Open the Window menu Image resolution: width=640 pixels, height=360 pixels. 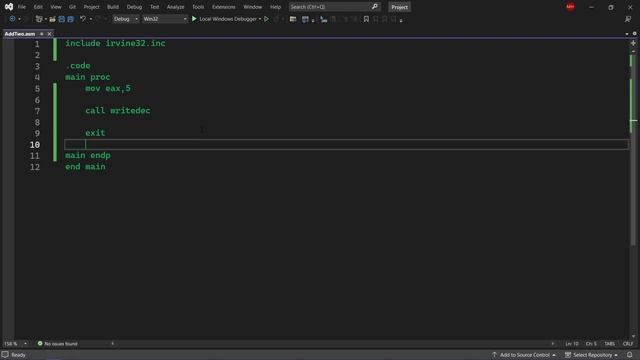point(253,7)
